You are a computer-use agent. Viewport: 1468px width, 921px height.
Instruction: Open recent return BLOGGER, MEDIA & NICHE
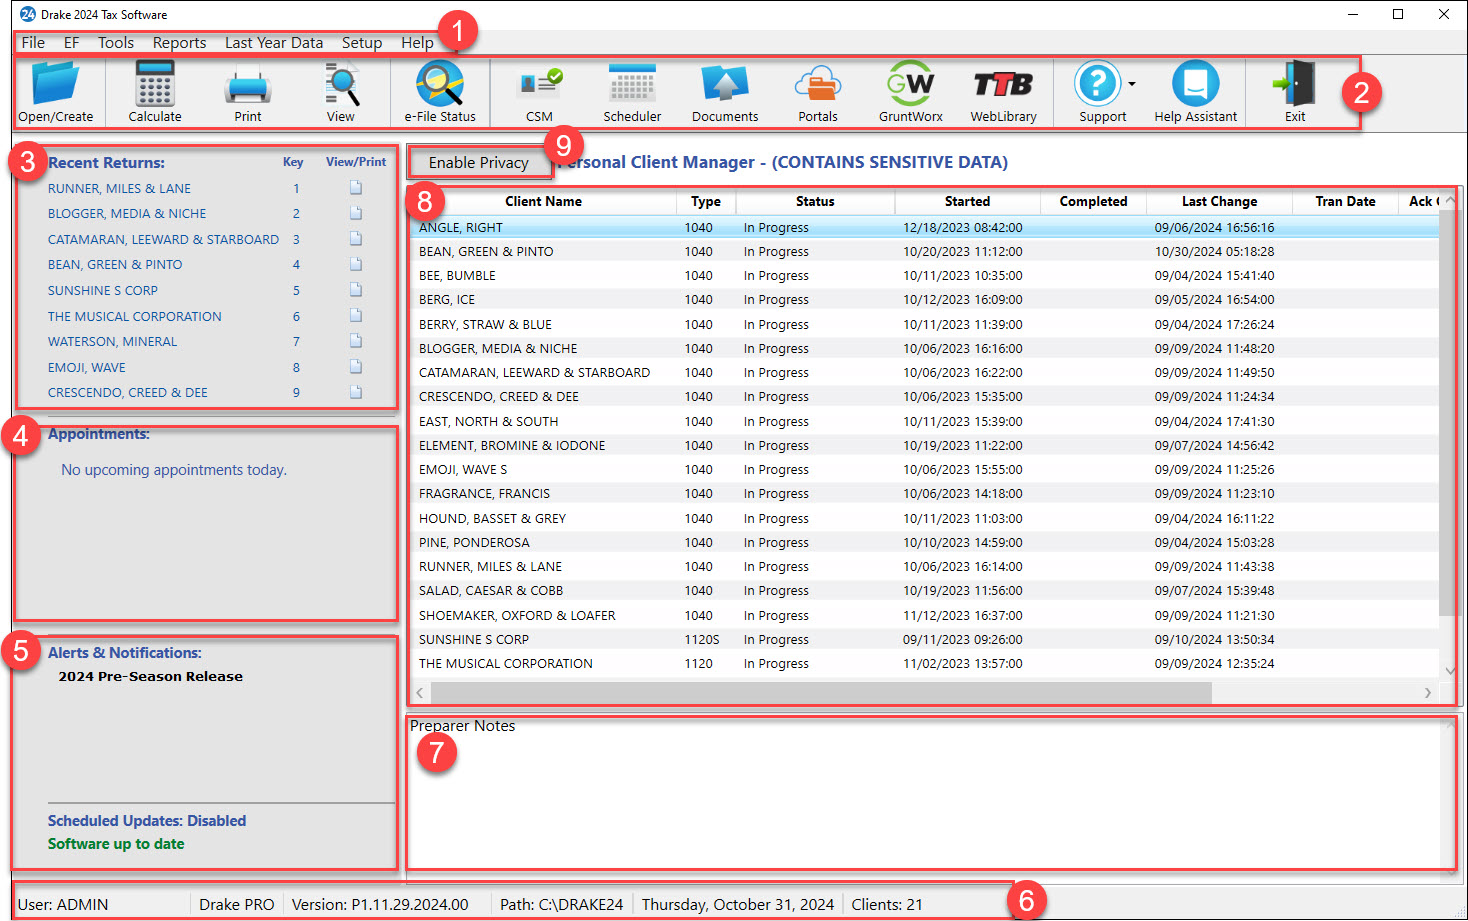(x=127, y=213)
